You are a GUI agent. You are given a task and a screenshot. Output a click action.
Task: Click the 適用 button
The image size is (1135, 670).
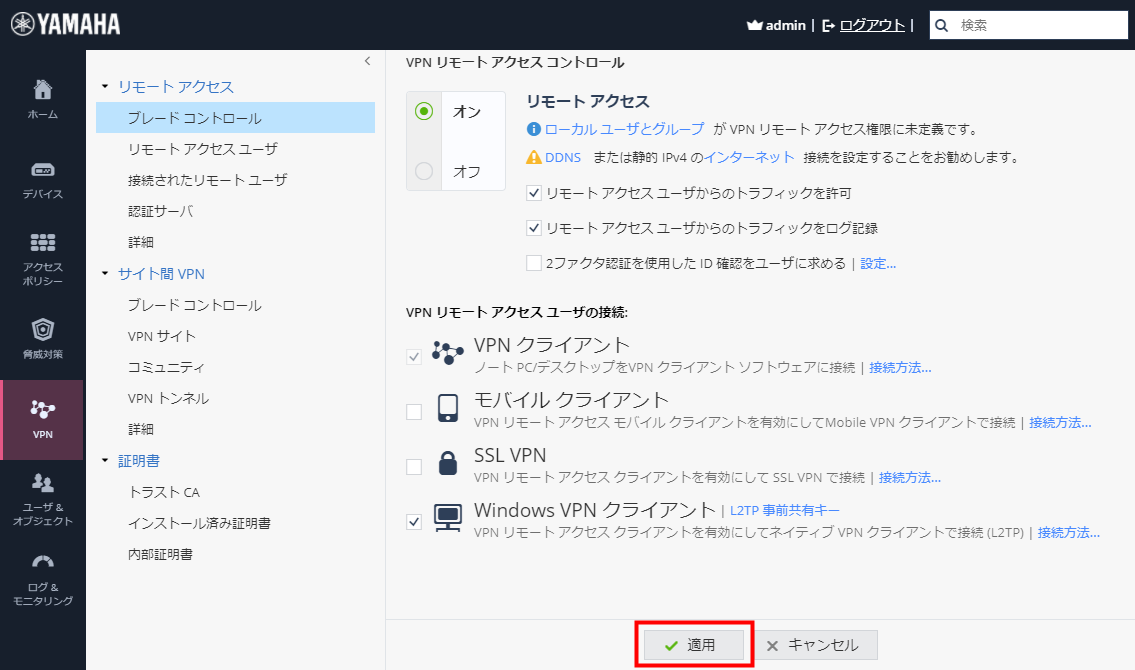694,644
